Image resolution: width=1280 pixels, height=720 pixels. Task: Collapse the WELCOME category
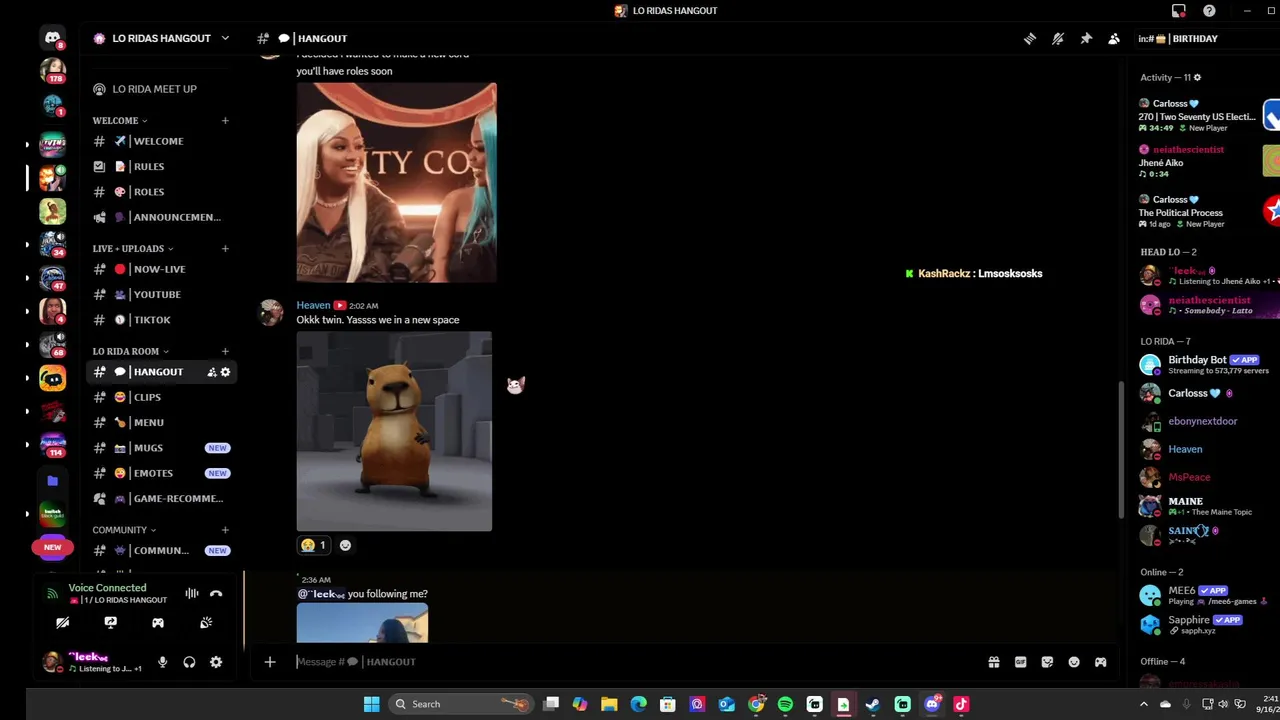coord(120,121)
